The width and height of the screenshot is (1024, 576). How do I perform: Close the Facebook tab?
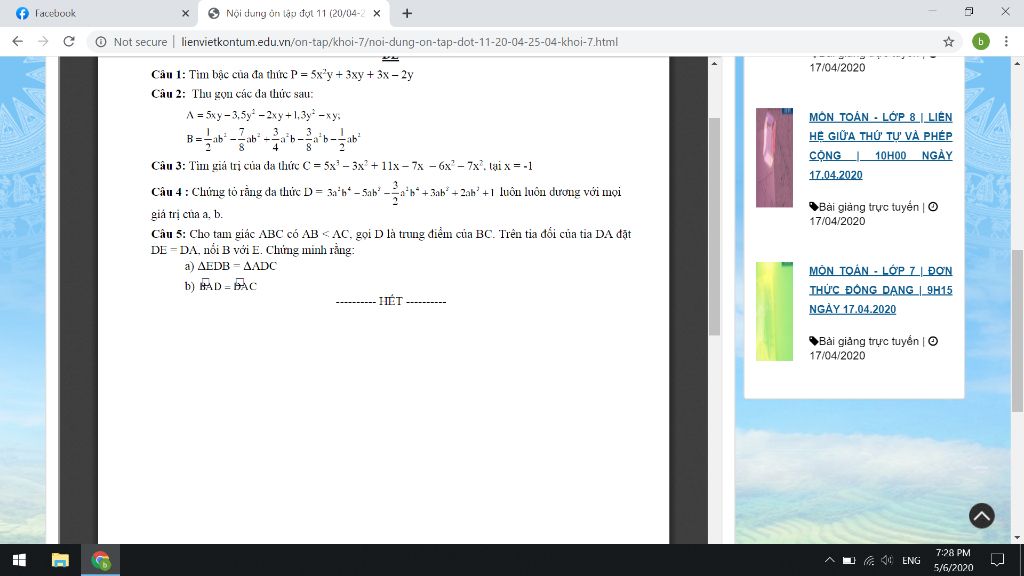185,13
